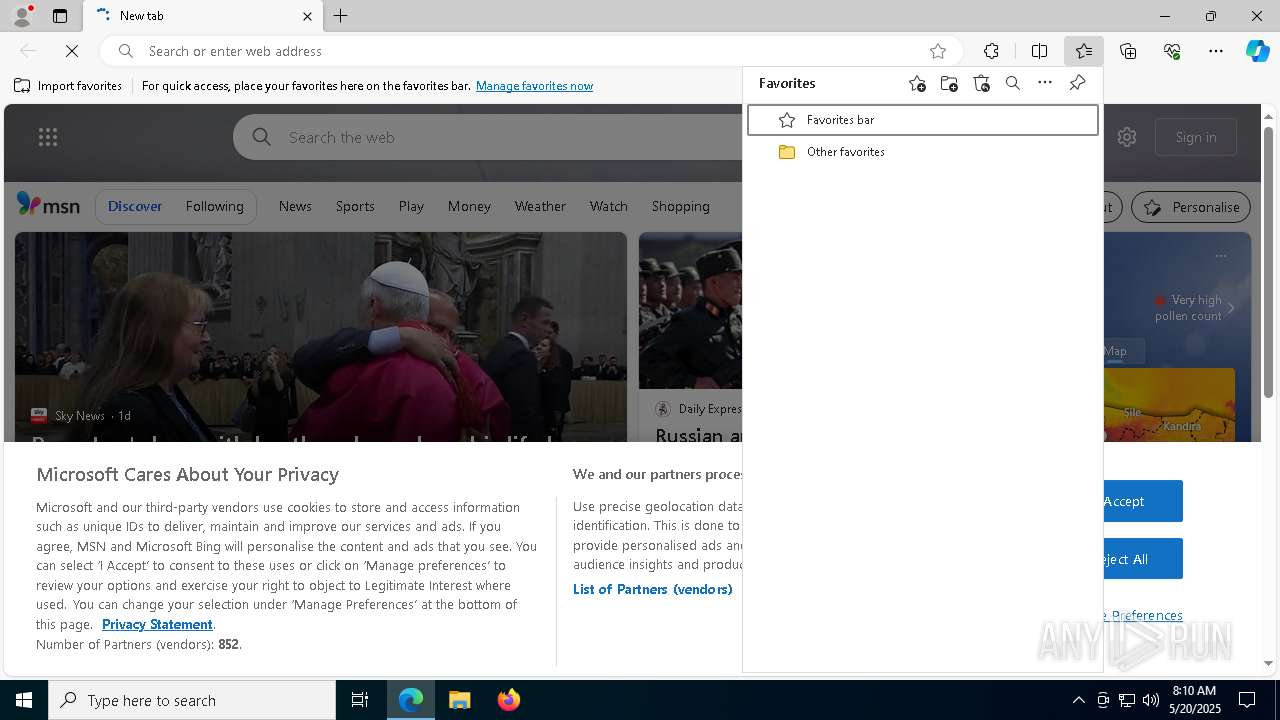The width and height of the screenshot is (1280, 720).
Task: Open the Shopping section
Action: 680,206
